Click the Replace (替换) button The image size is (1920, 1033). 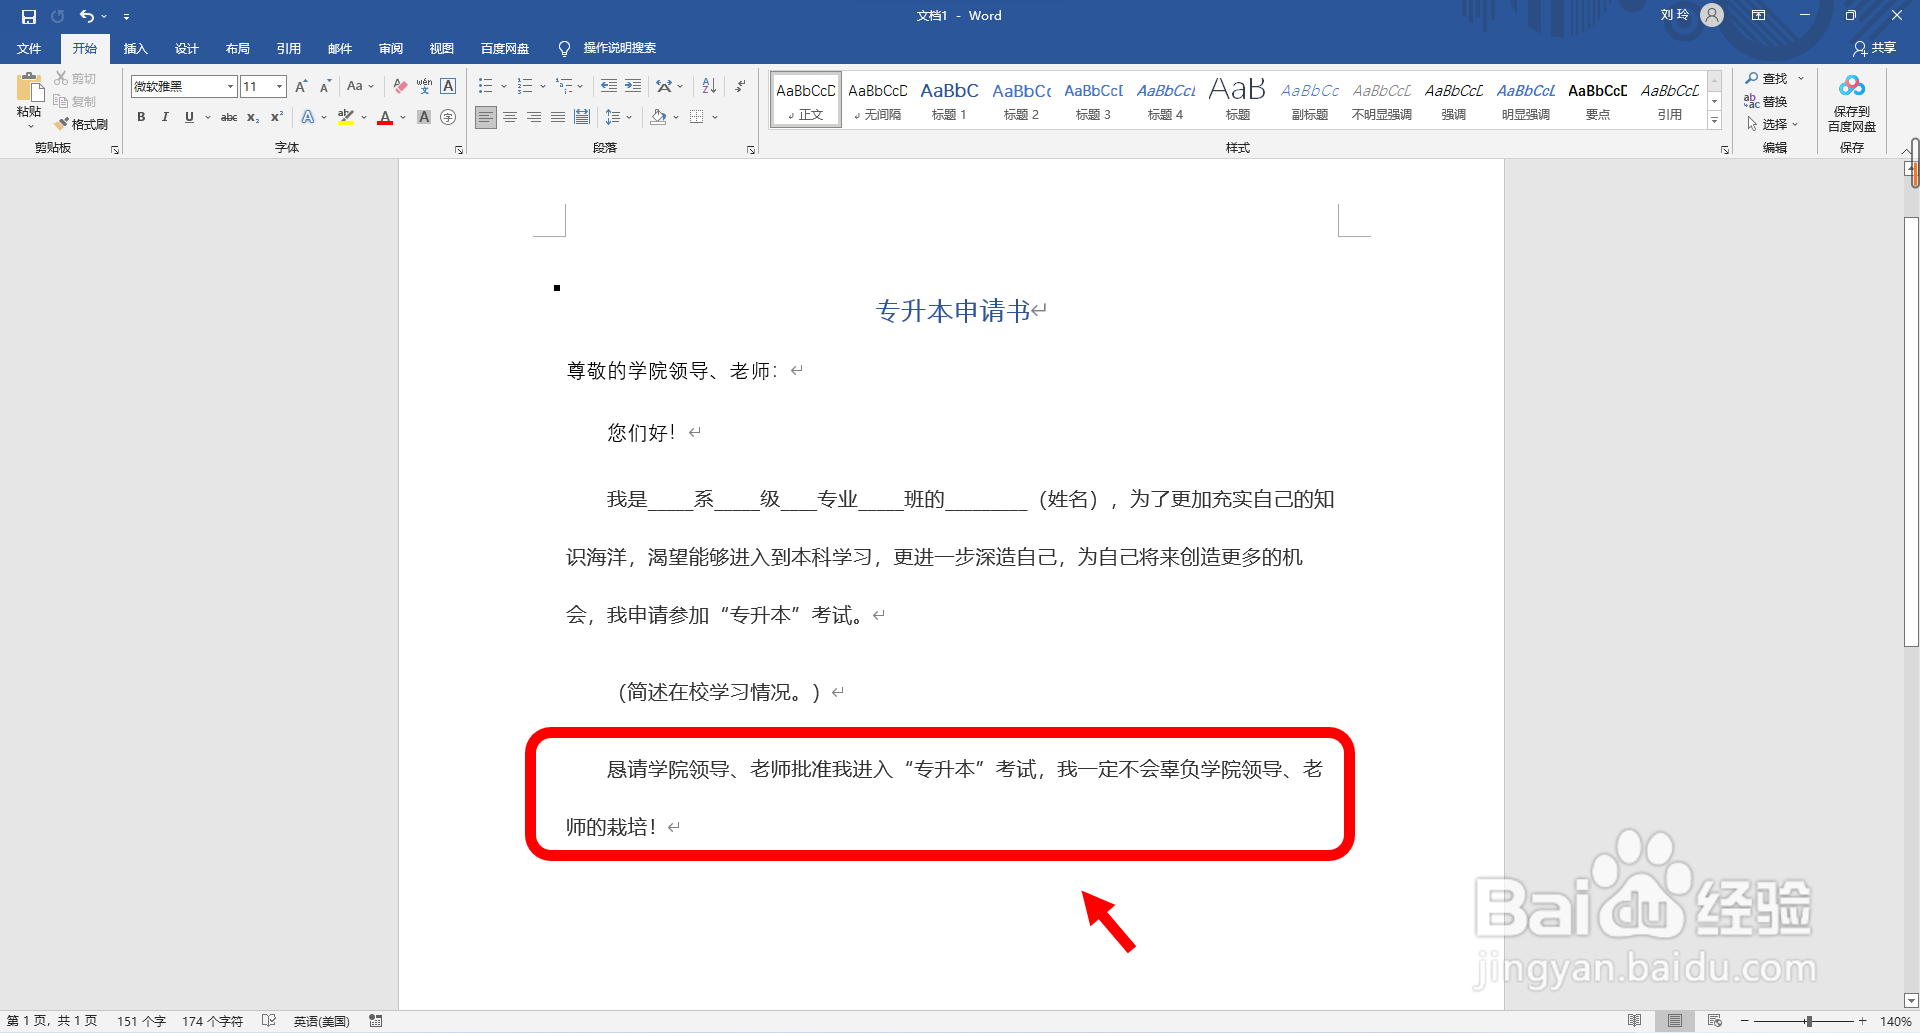[x=1766, y=101]
